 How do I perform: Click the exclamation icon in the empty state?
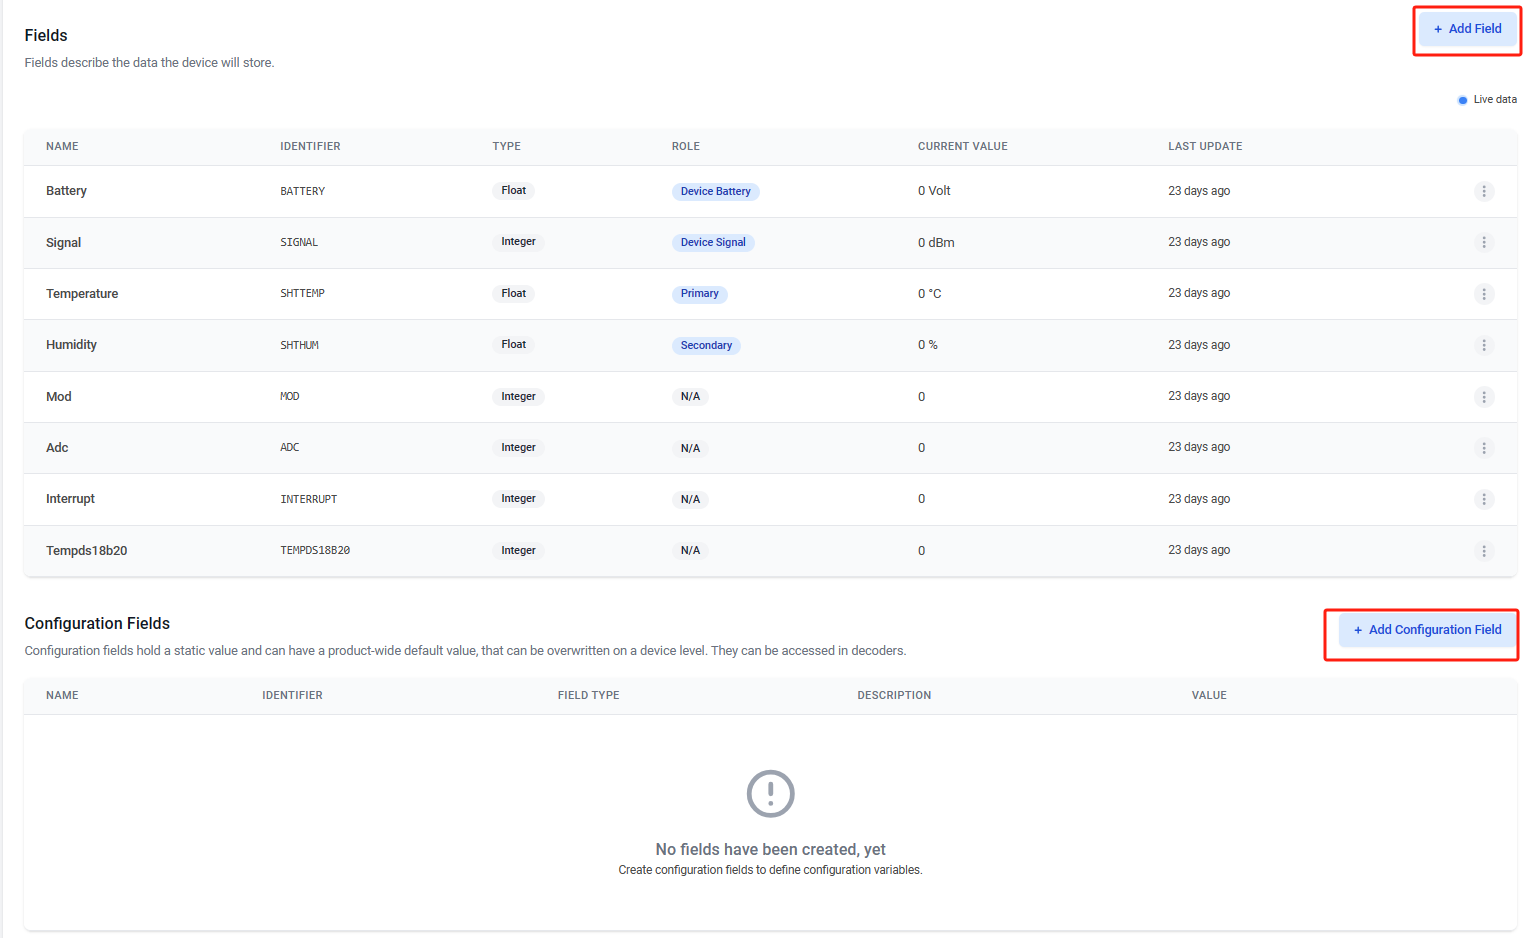pyautogui.click(x=771, y=794)
